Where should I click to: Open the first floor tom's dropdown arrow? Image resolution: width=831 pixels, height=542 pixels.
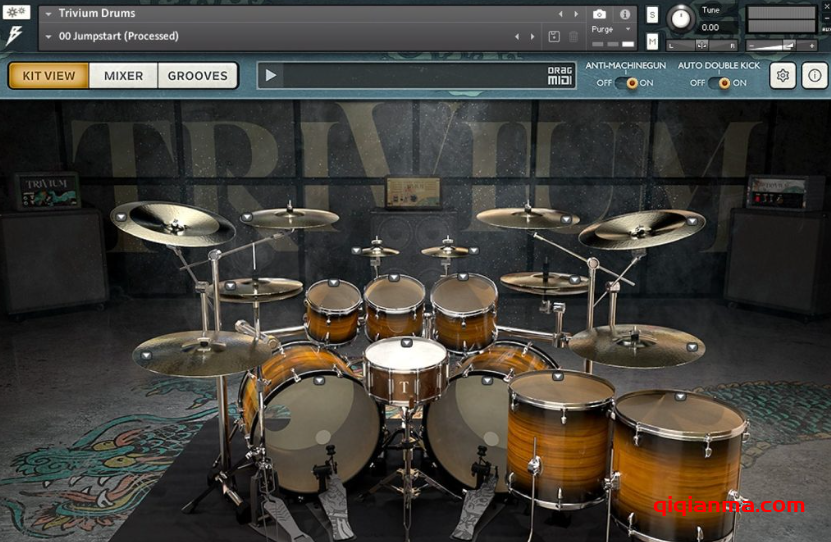[558, 376]
